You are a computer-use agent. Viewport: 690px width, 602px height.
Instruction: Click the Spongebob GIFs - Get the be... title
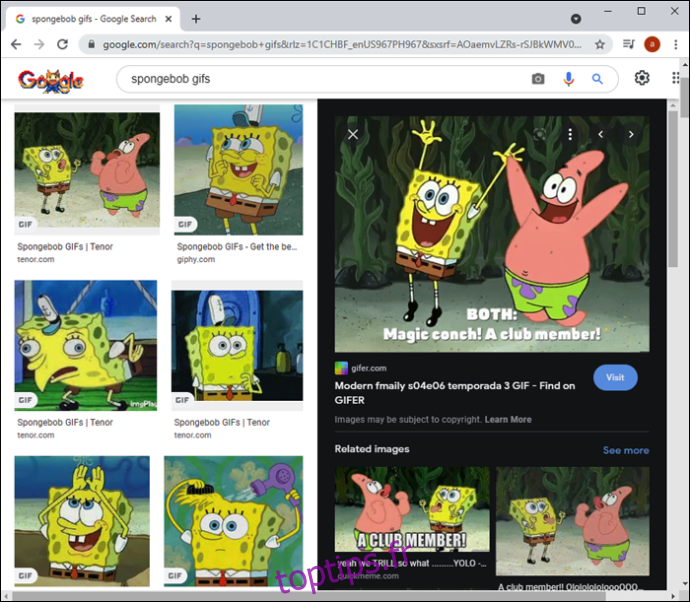pyautogui.click(x=237, y=246)
